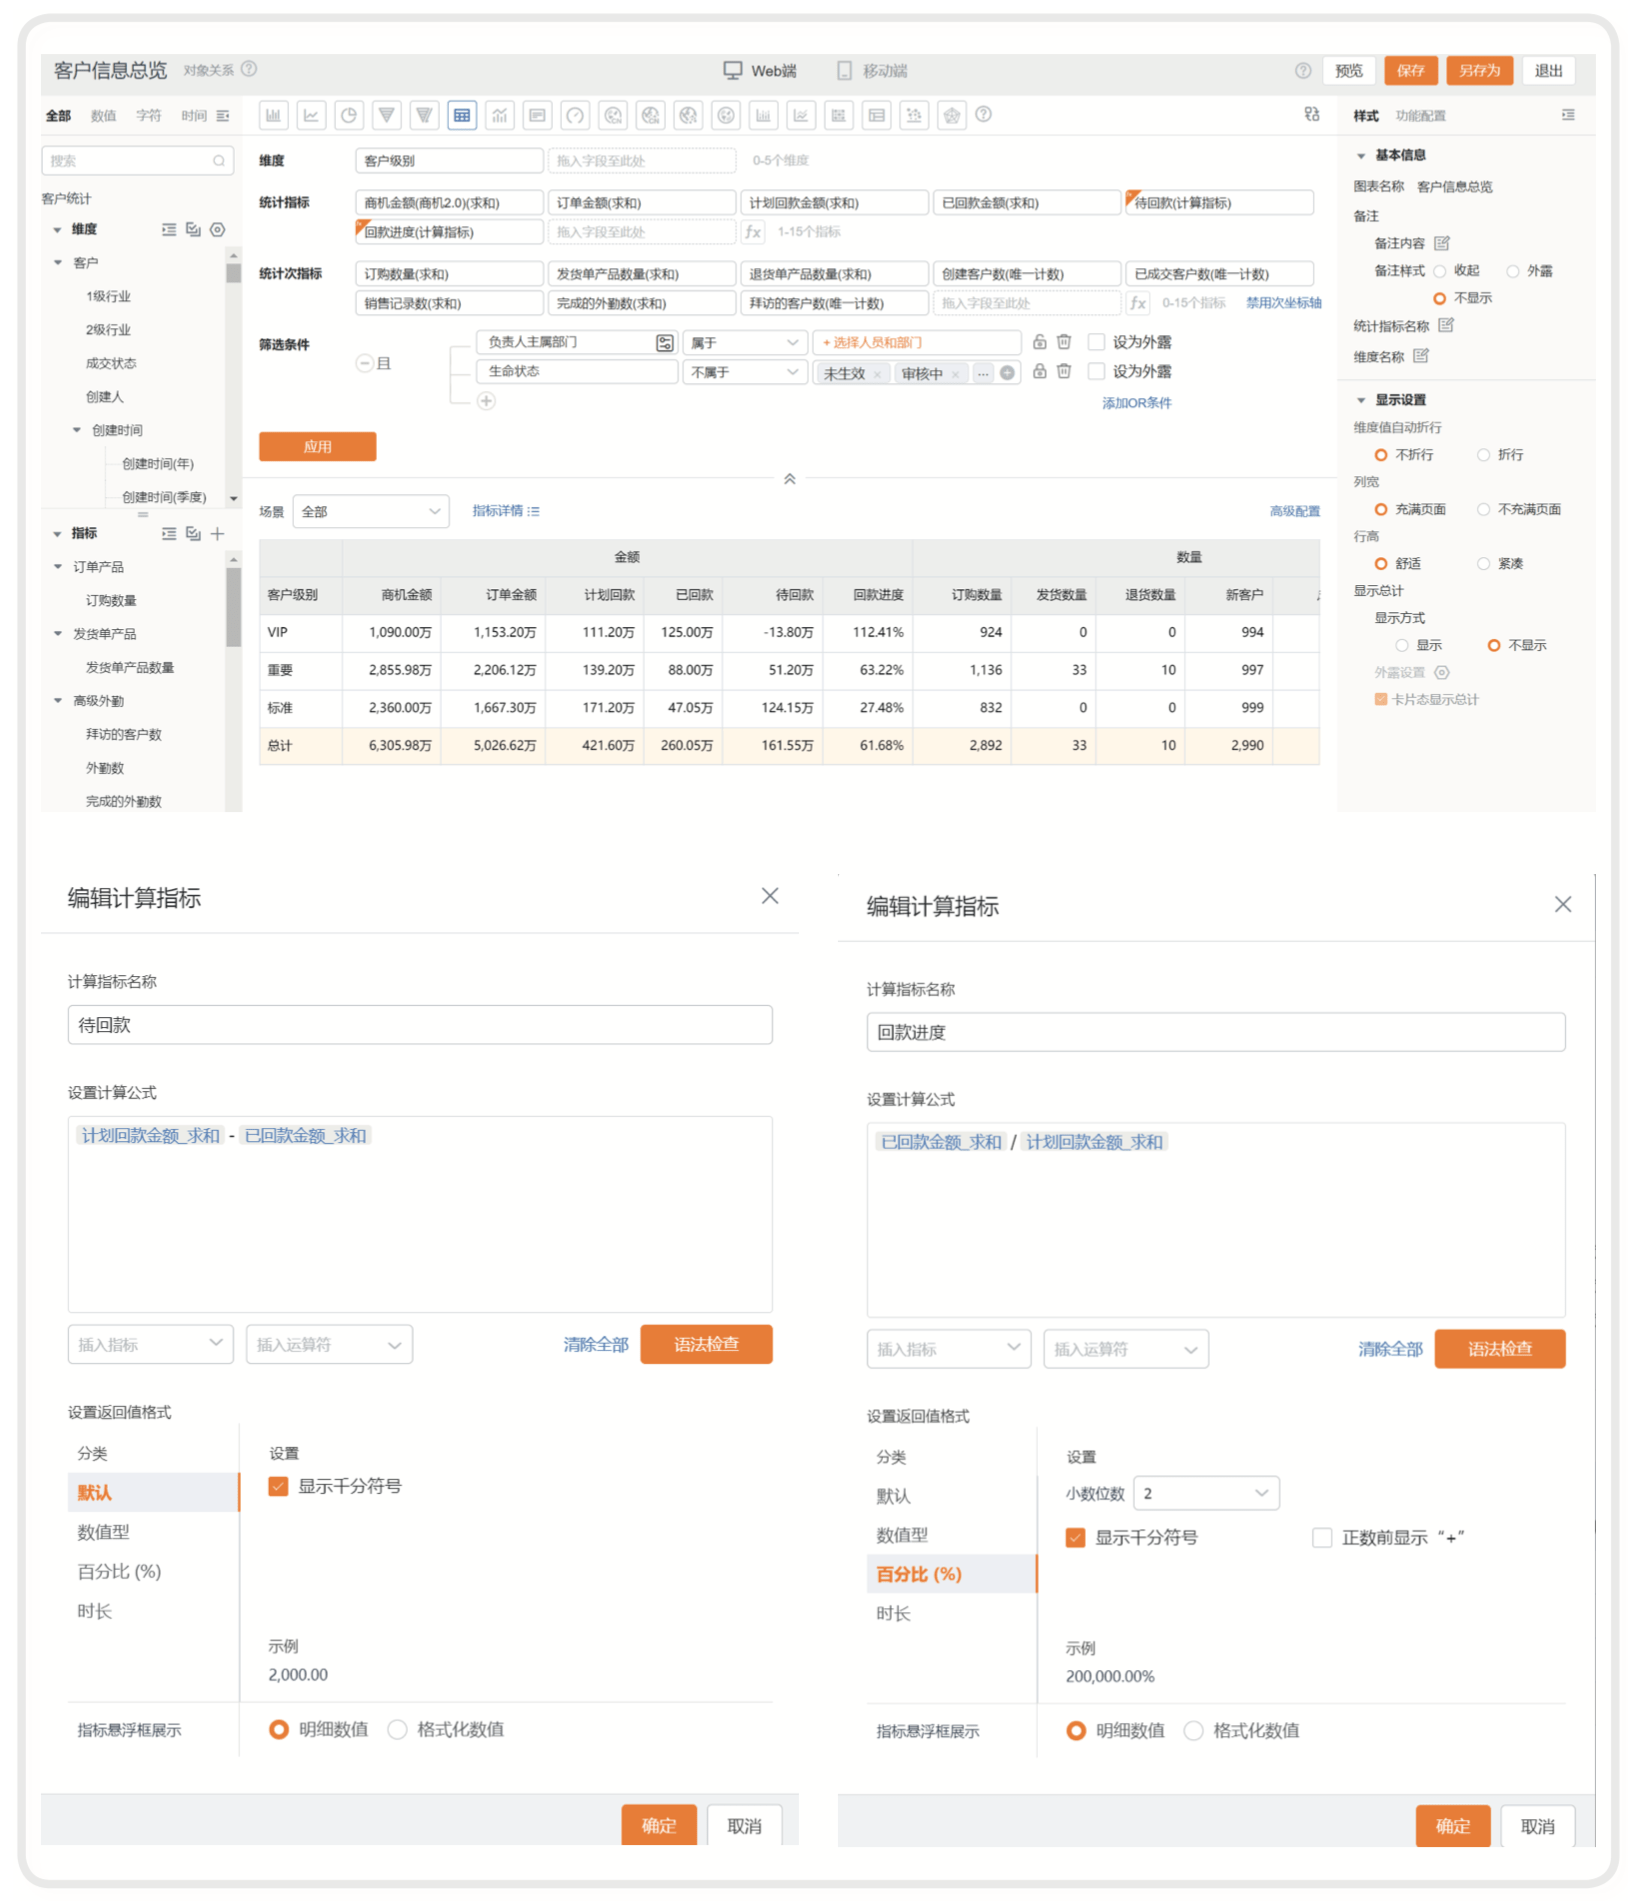Open the 高级配置 link
This screenshot has width=1628, height=1901.
(x=1294, y=511)
